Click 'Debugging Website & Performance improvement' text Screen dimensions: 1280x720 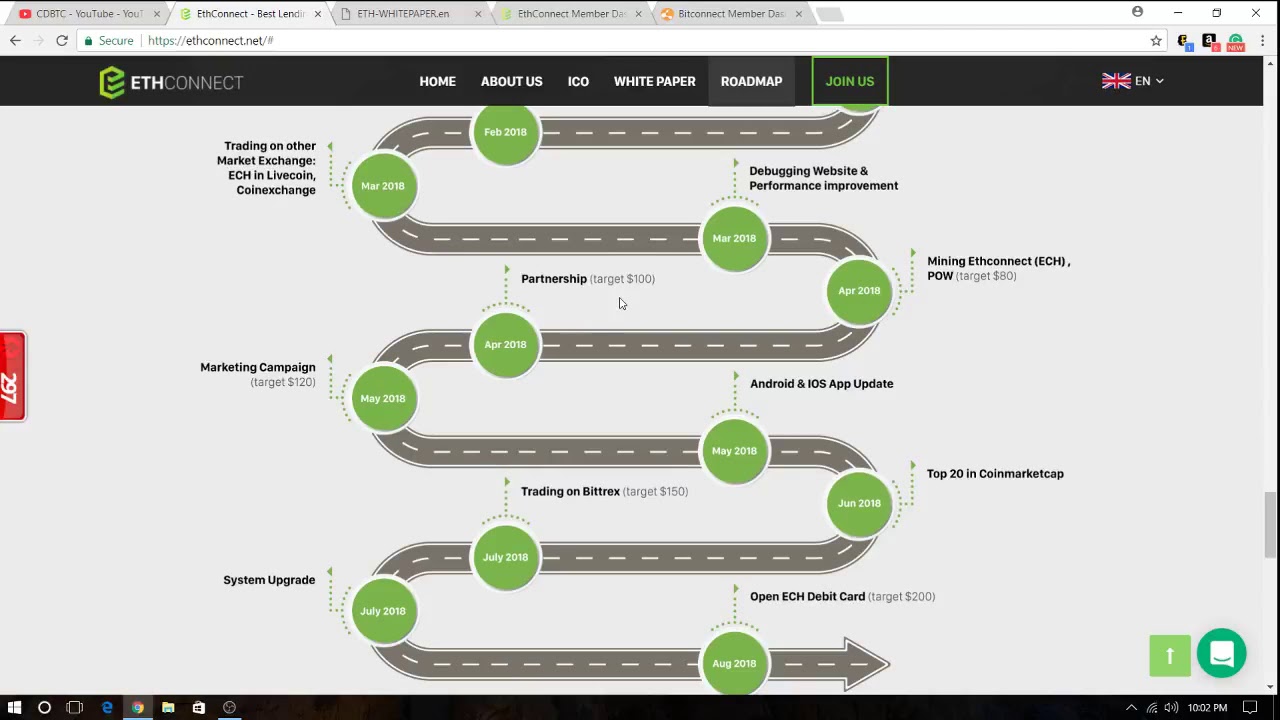tap(823, 178)
